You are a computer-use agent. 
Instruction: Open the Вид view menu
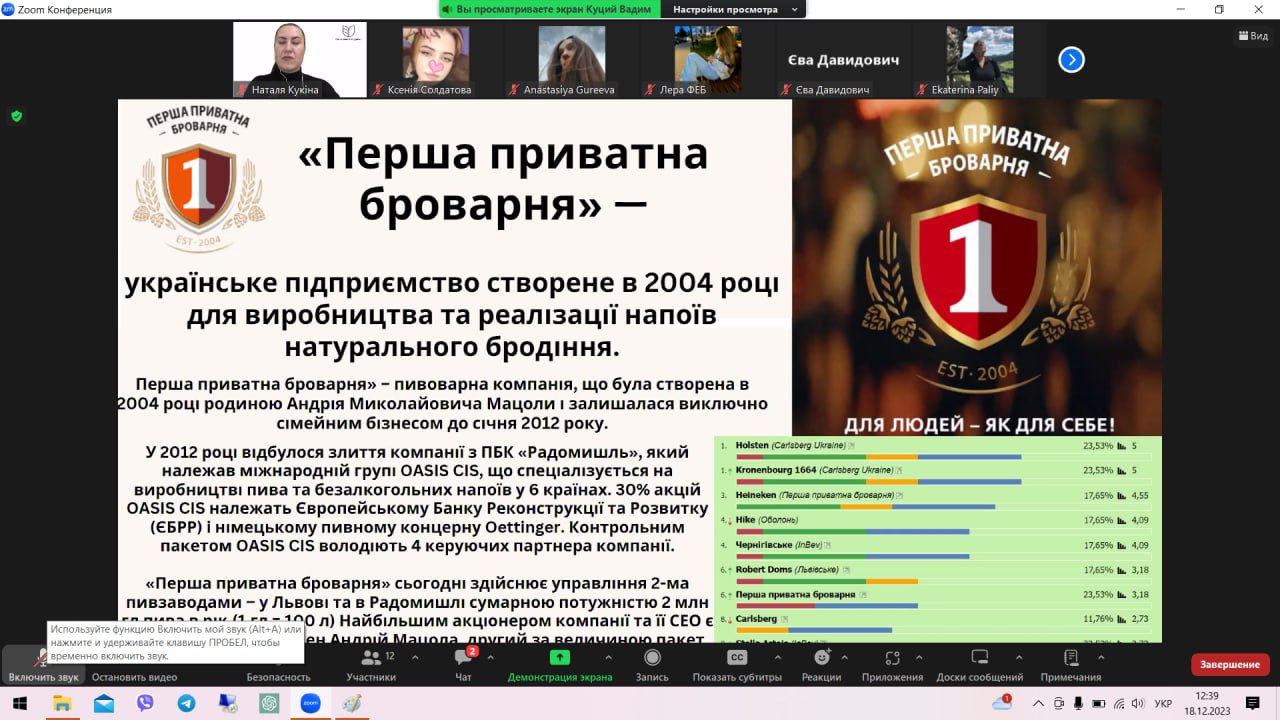(x=1253, y=35)
